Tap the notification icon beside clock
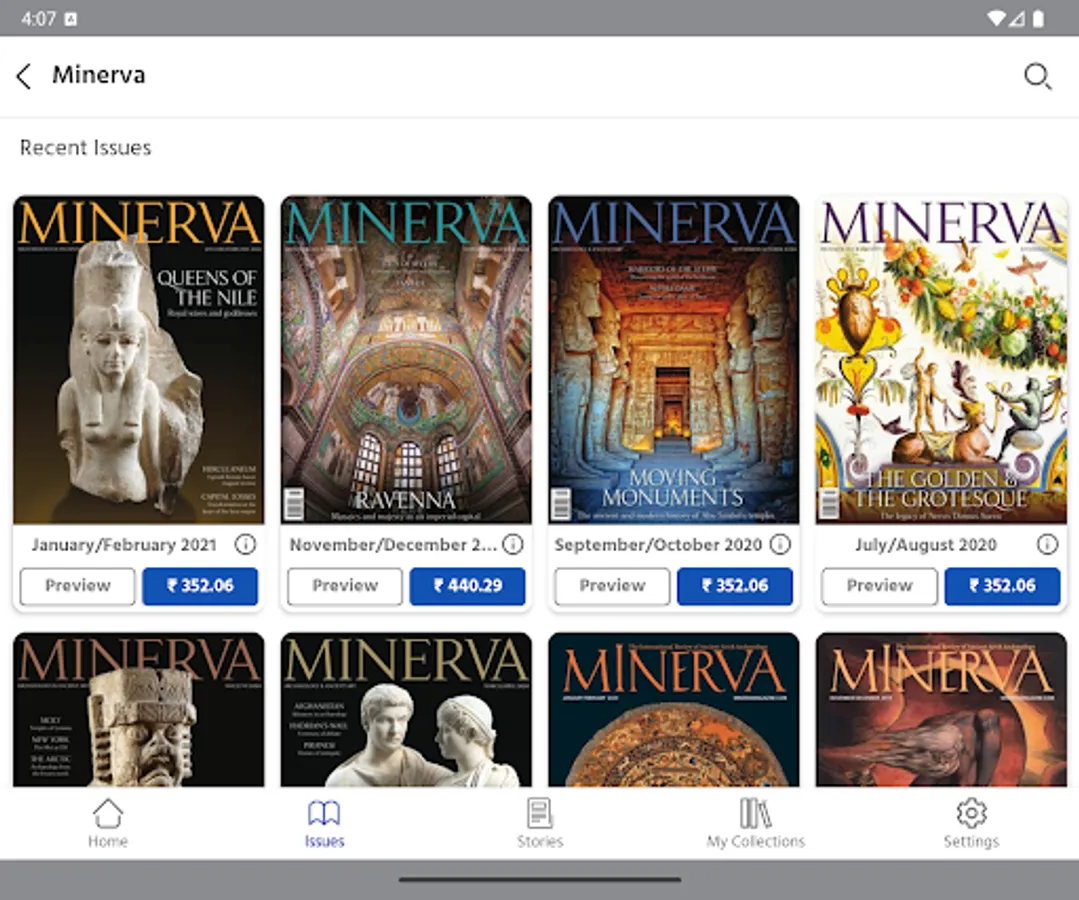Viewport: 1079px width, 900px height. point(71,19)
